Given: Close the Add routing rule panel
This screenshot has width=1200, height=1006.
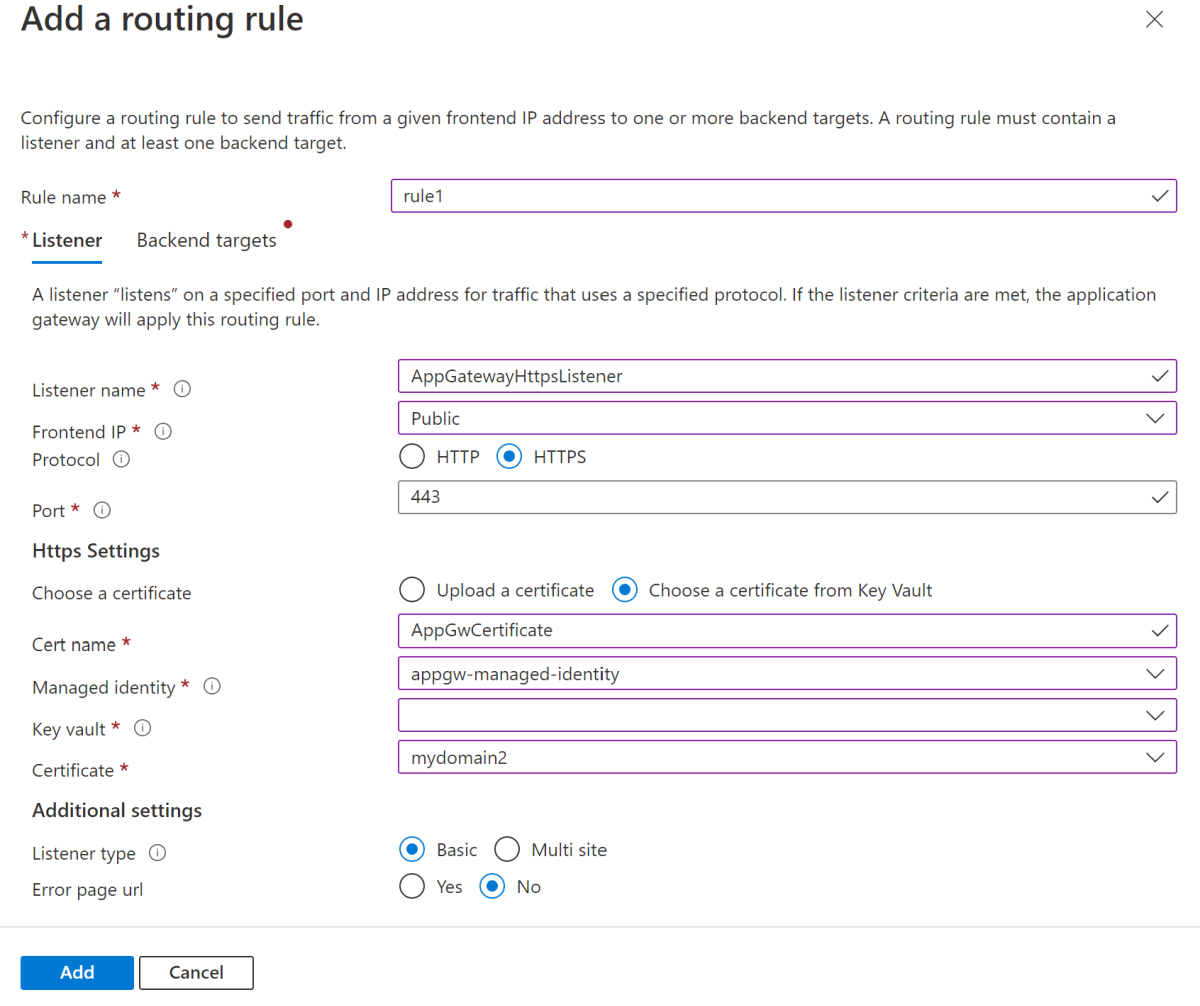Looking at the screenshot, I should click(1154, 19).
